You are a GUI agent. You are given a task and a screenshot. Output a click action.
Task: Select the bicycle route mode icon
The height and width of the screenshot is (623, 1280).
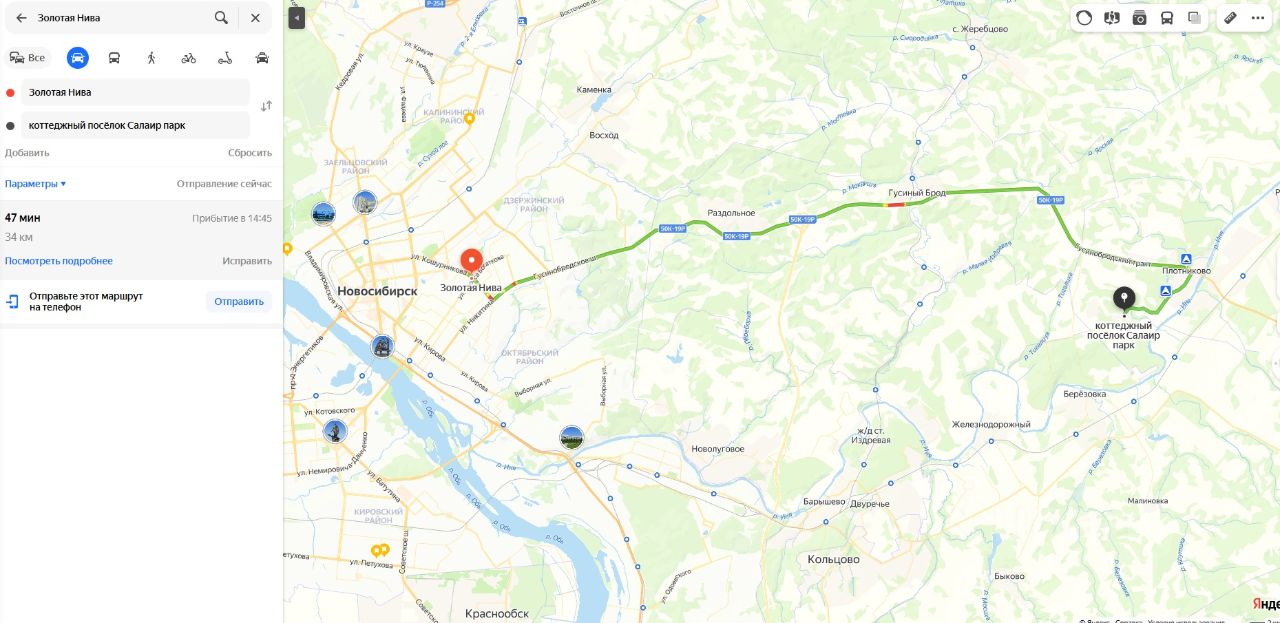[x=189, y=58]
